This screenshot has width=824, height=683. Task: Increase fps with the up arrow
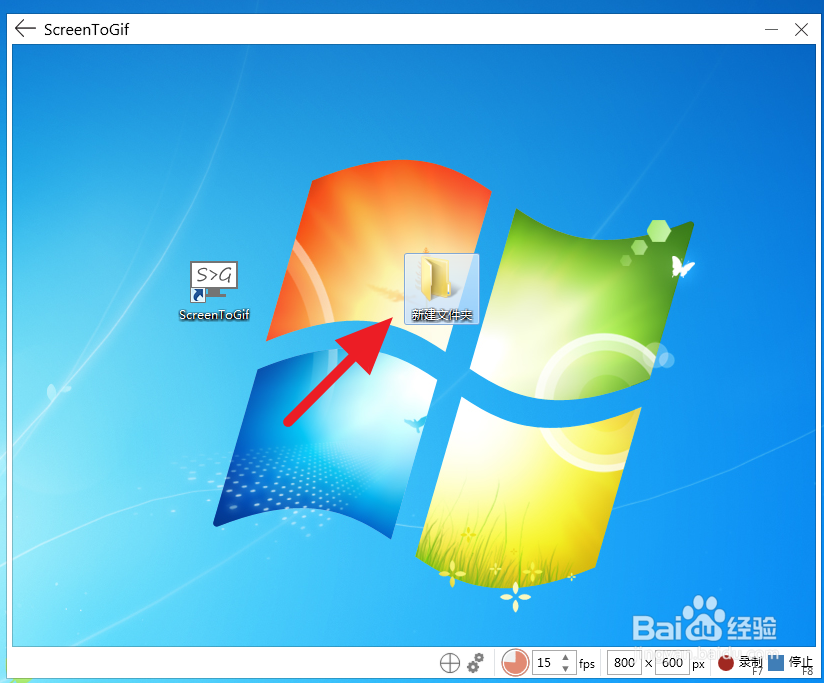click(565, 657)
